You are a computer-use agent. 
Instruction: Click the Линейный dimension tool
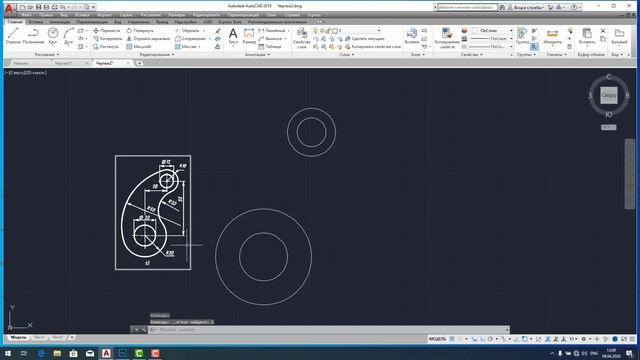(x=272, y=31)
